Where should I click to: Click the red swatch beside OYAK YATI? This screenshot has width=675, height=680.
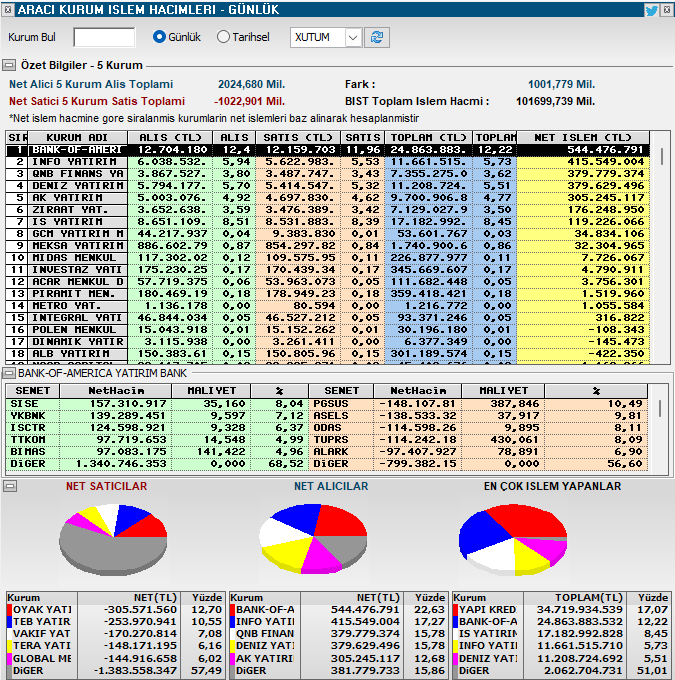point(10,610)
